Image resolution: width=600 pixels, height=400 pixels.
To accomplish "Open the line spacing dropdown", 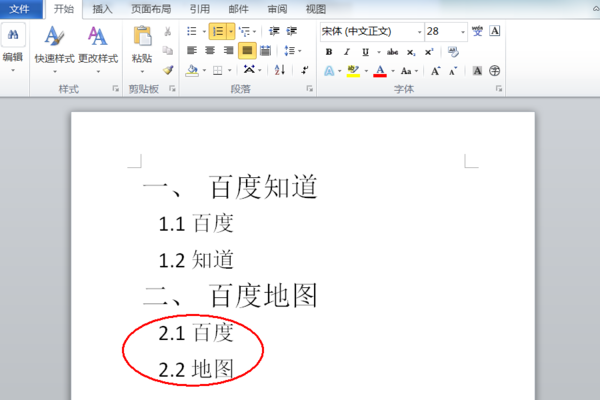I will (293, 51).
